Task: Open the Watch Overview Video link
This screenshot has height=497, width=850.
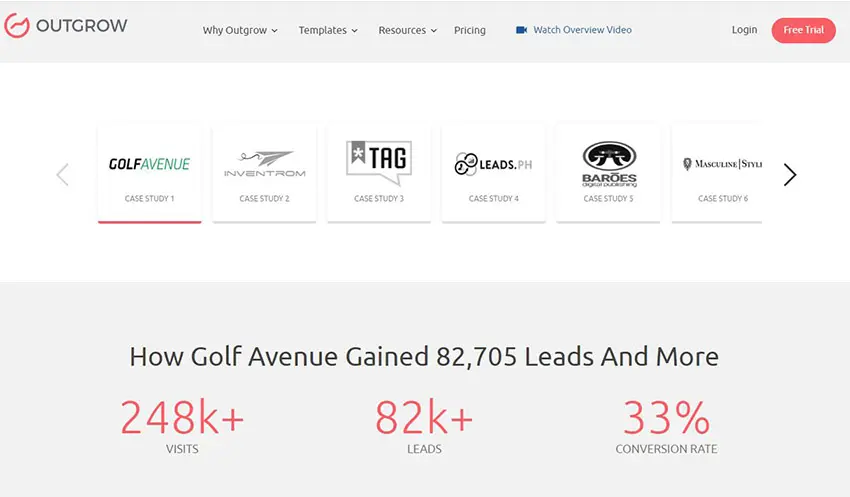Action: (x=582, y=30)
